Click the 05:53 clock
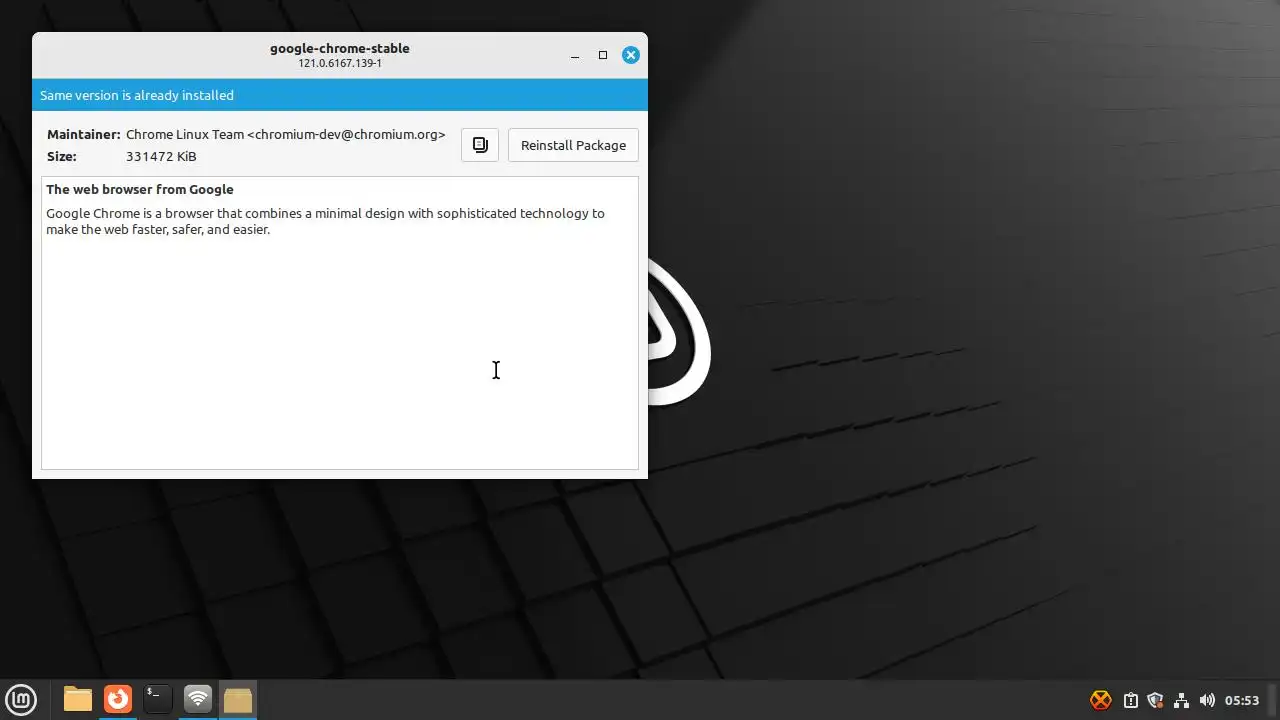Screen dimensions: 1280x720 pyautogui.click(x=1242, y=700)
